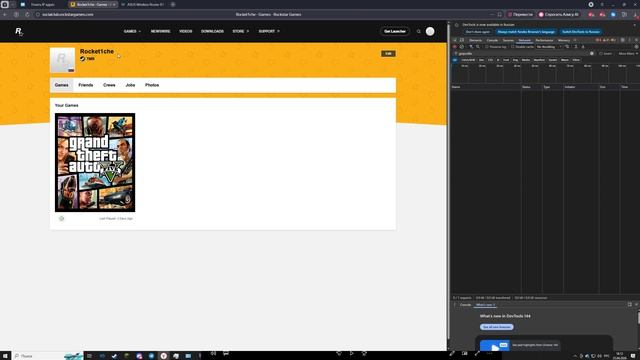Open the DevTools Elements tab
This screenshot has width=640, height=360.
click(x=476, y=40)
